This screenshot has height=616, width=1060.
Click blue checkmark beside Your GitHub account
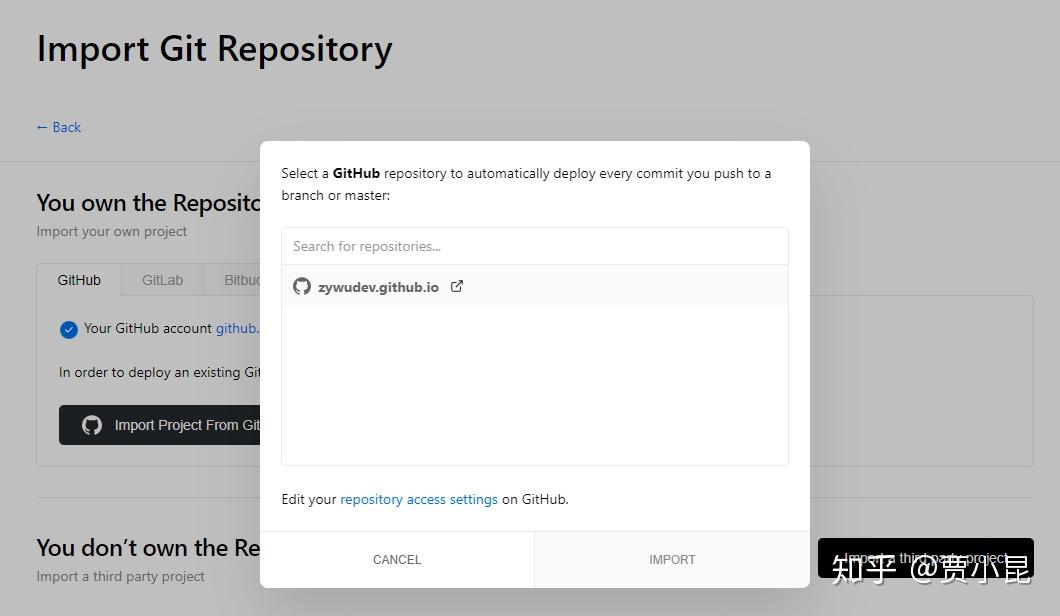pyautogui.click(x=68, y=329)
